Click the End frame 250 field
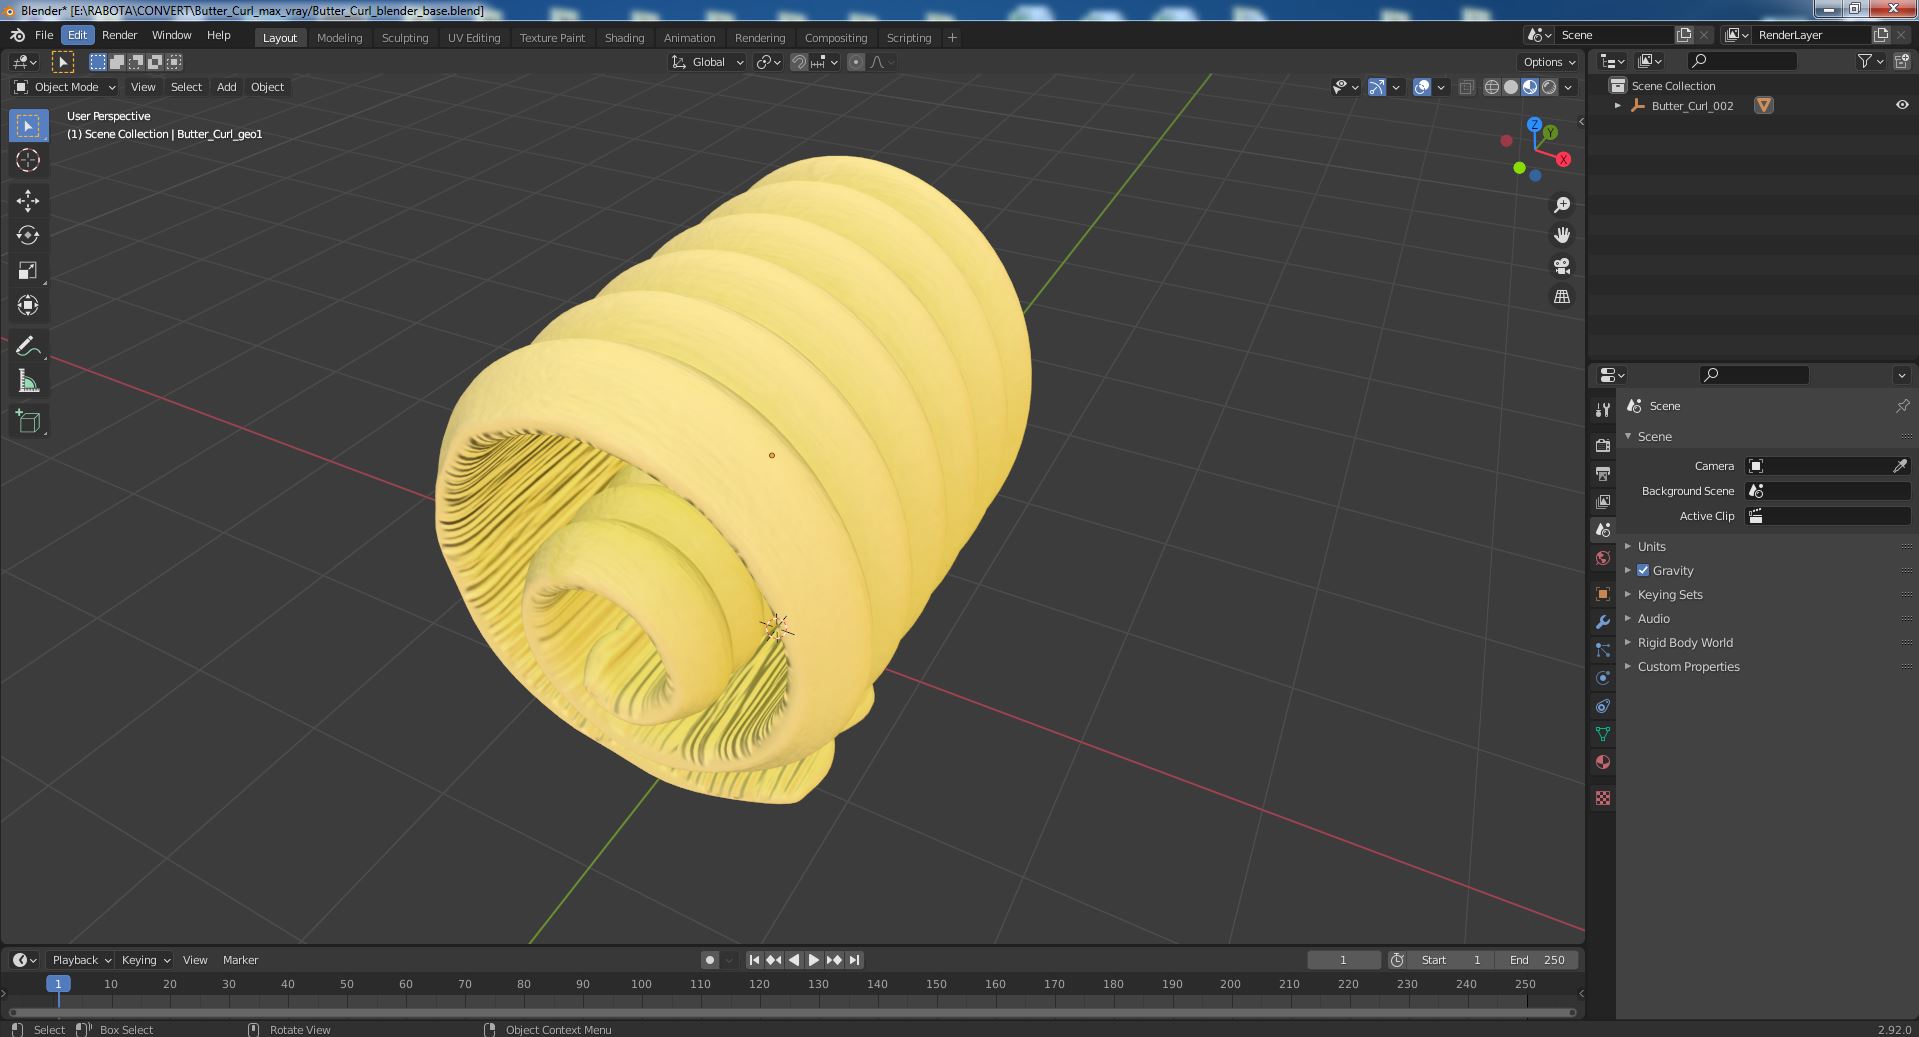 pos(1537,960)
